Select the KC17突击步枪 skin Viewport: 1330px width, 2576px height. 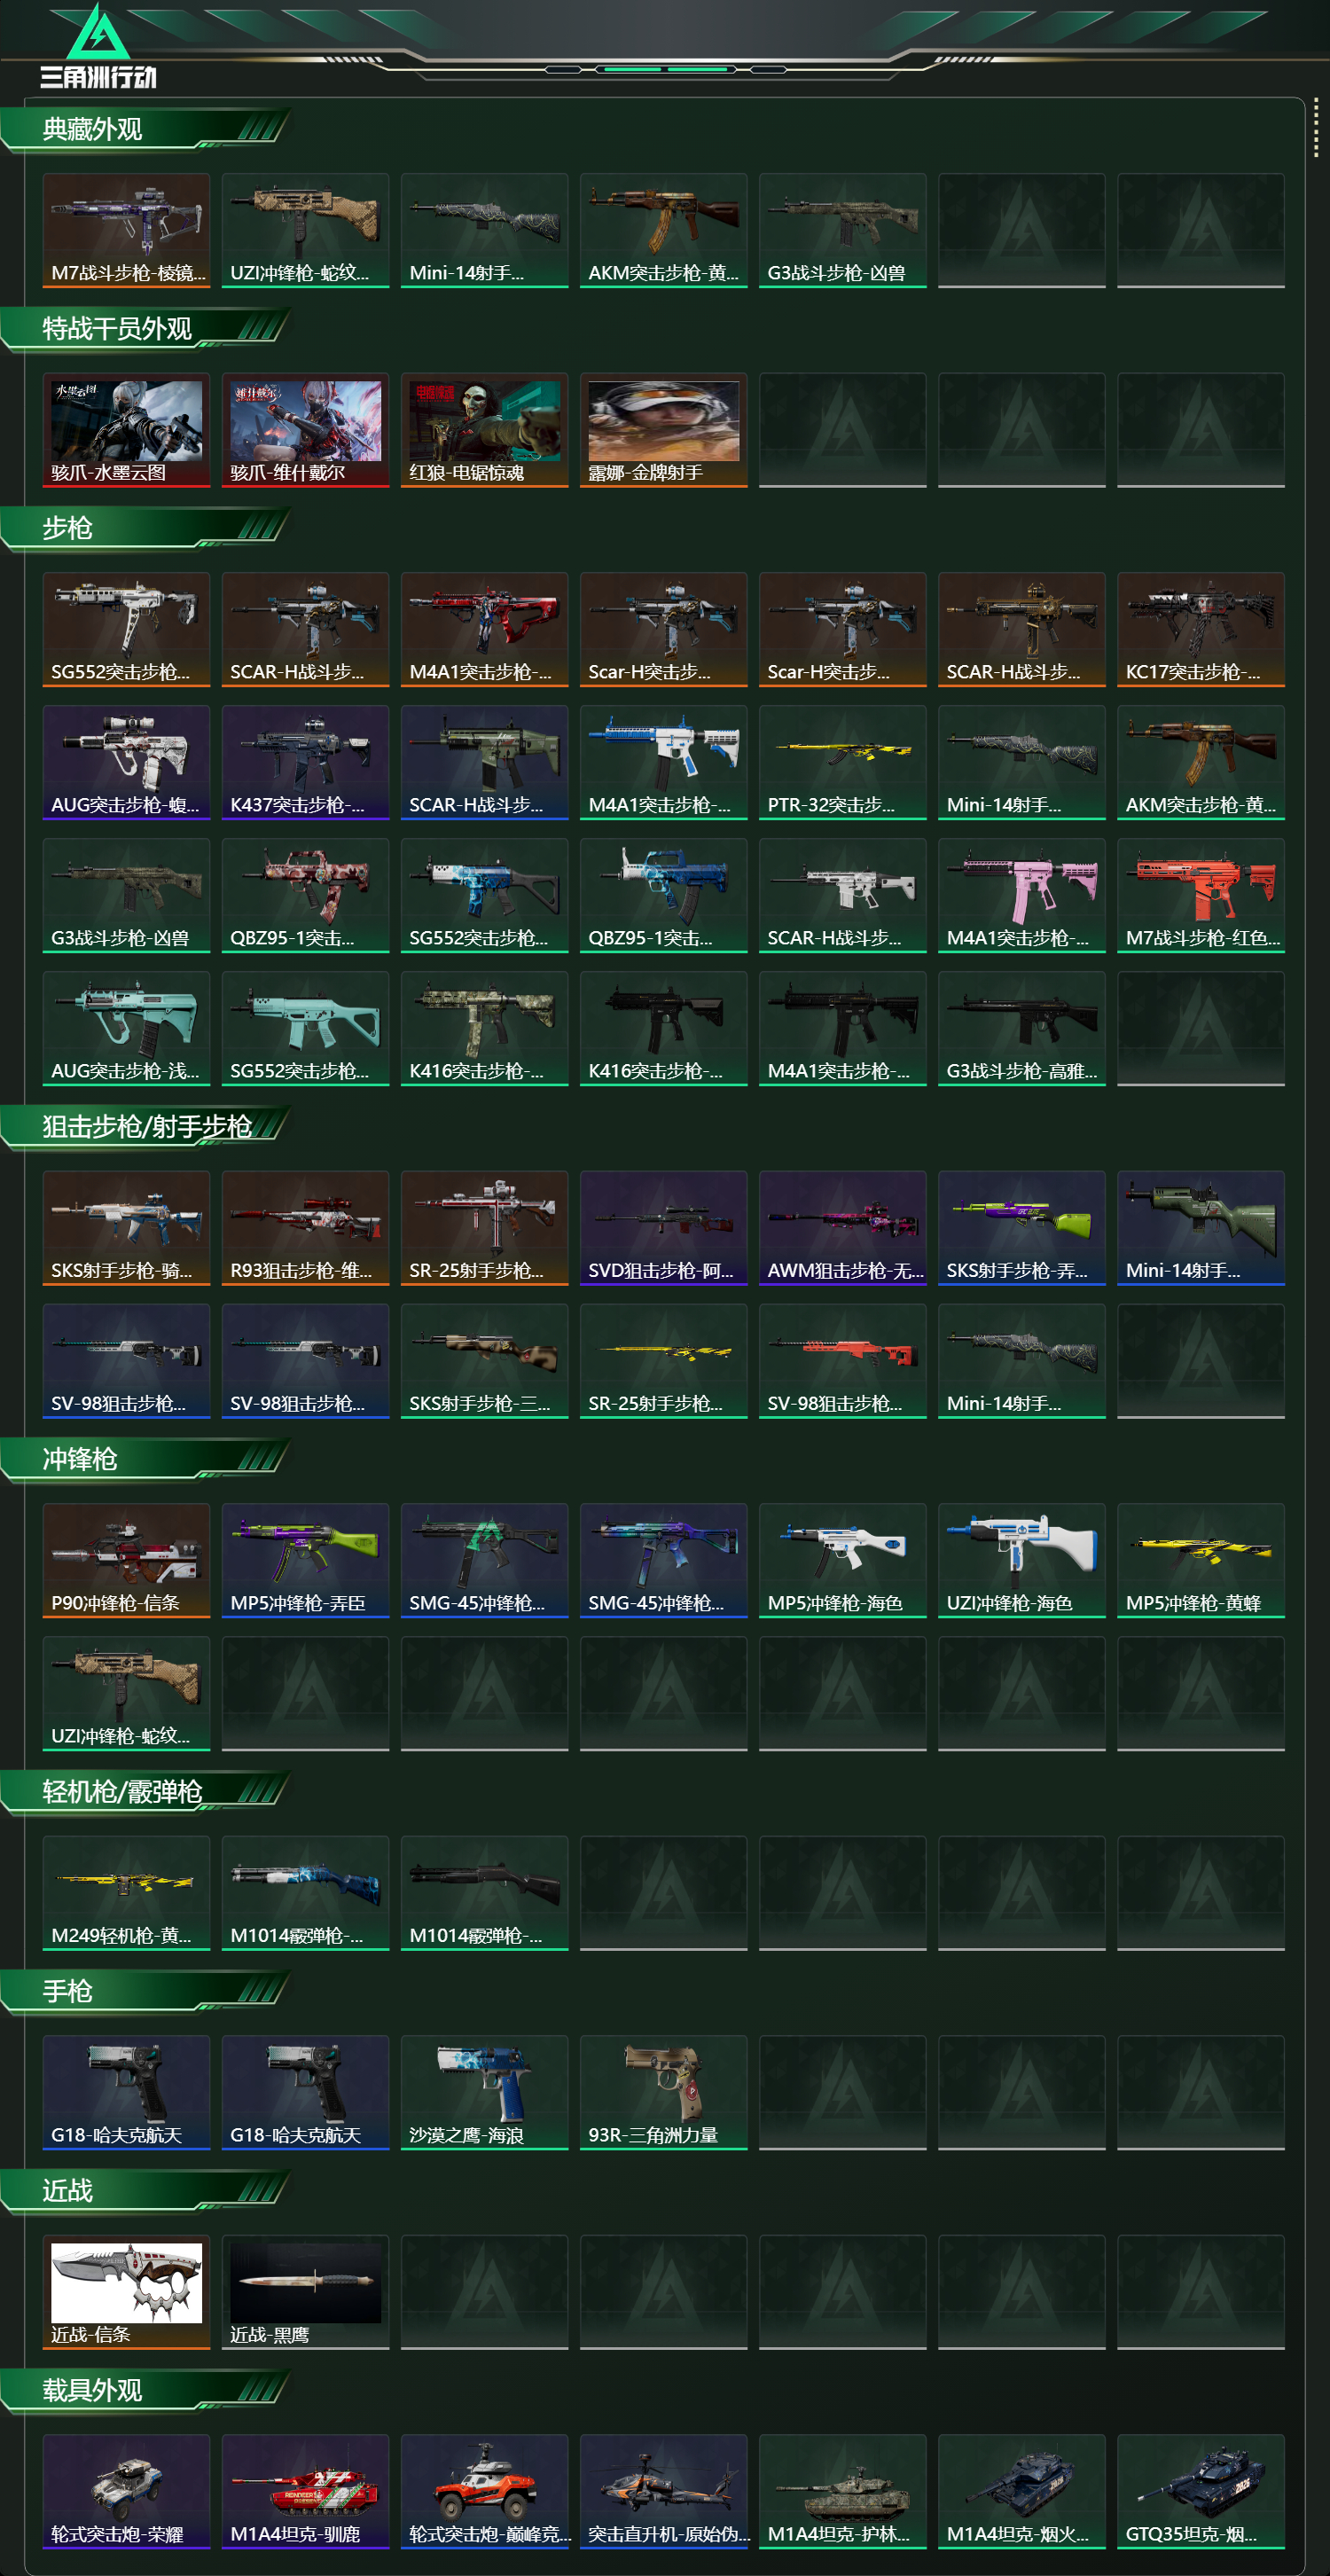[x=1200, y=629]
